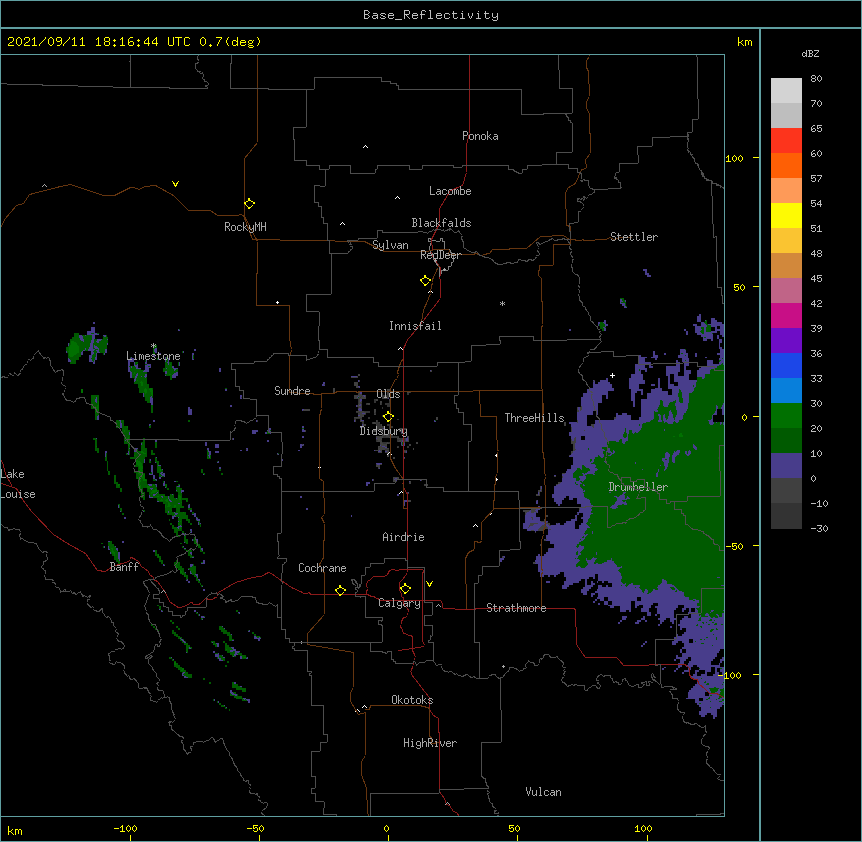
Task: Select white asterisk marker above Limestone label
Action: pyautogui.click(x=154, y=346)
